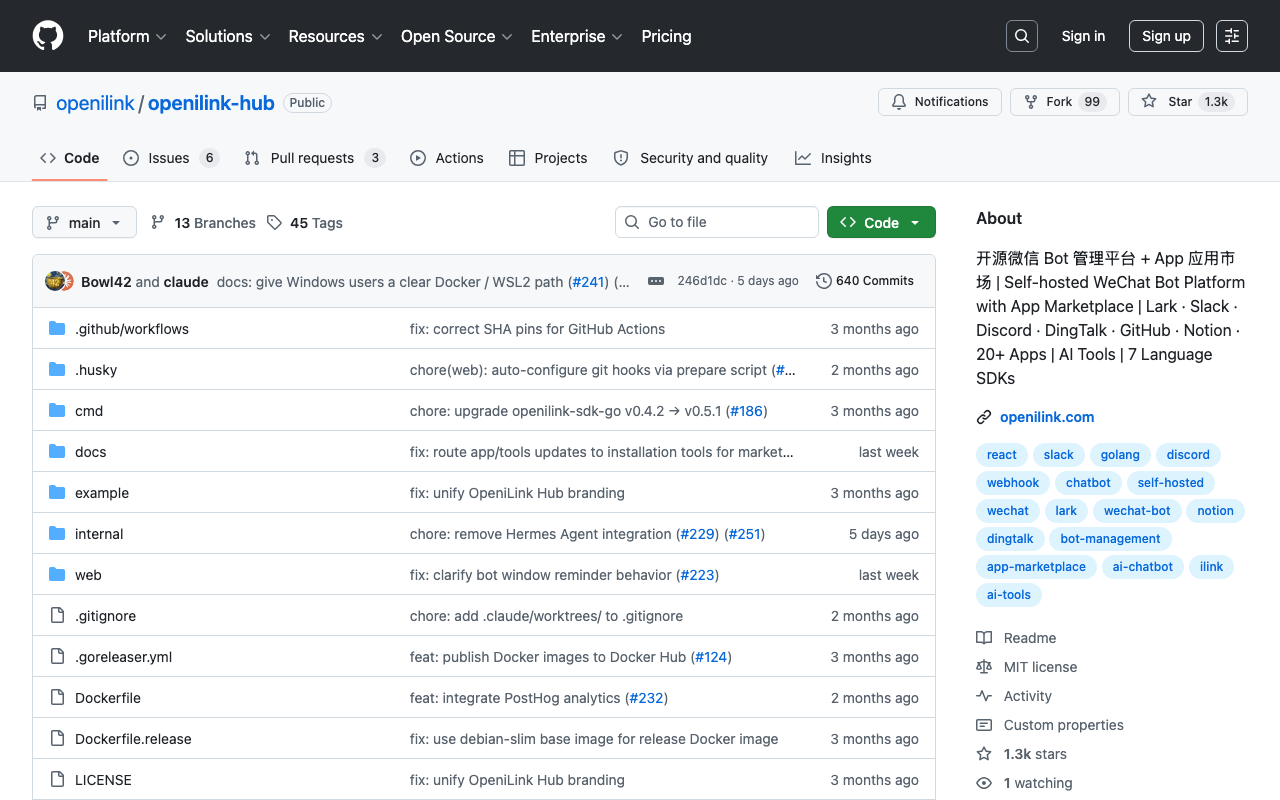Image resolution: width=1280 pixels, height=800 pixels.
Task: Click the Sign up button
Action: [x=1166, y=36]
